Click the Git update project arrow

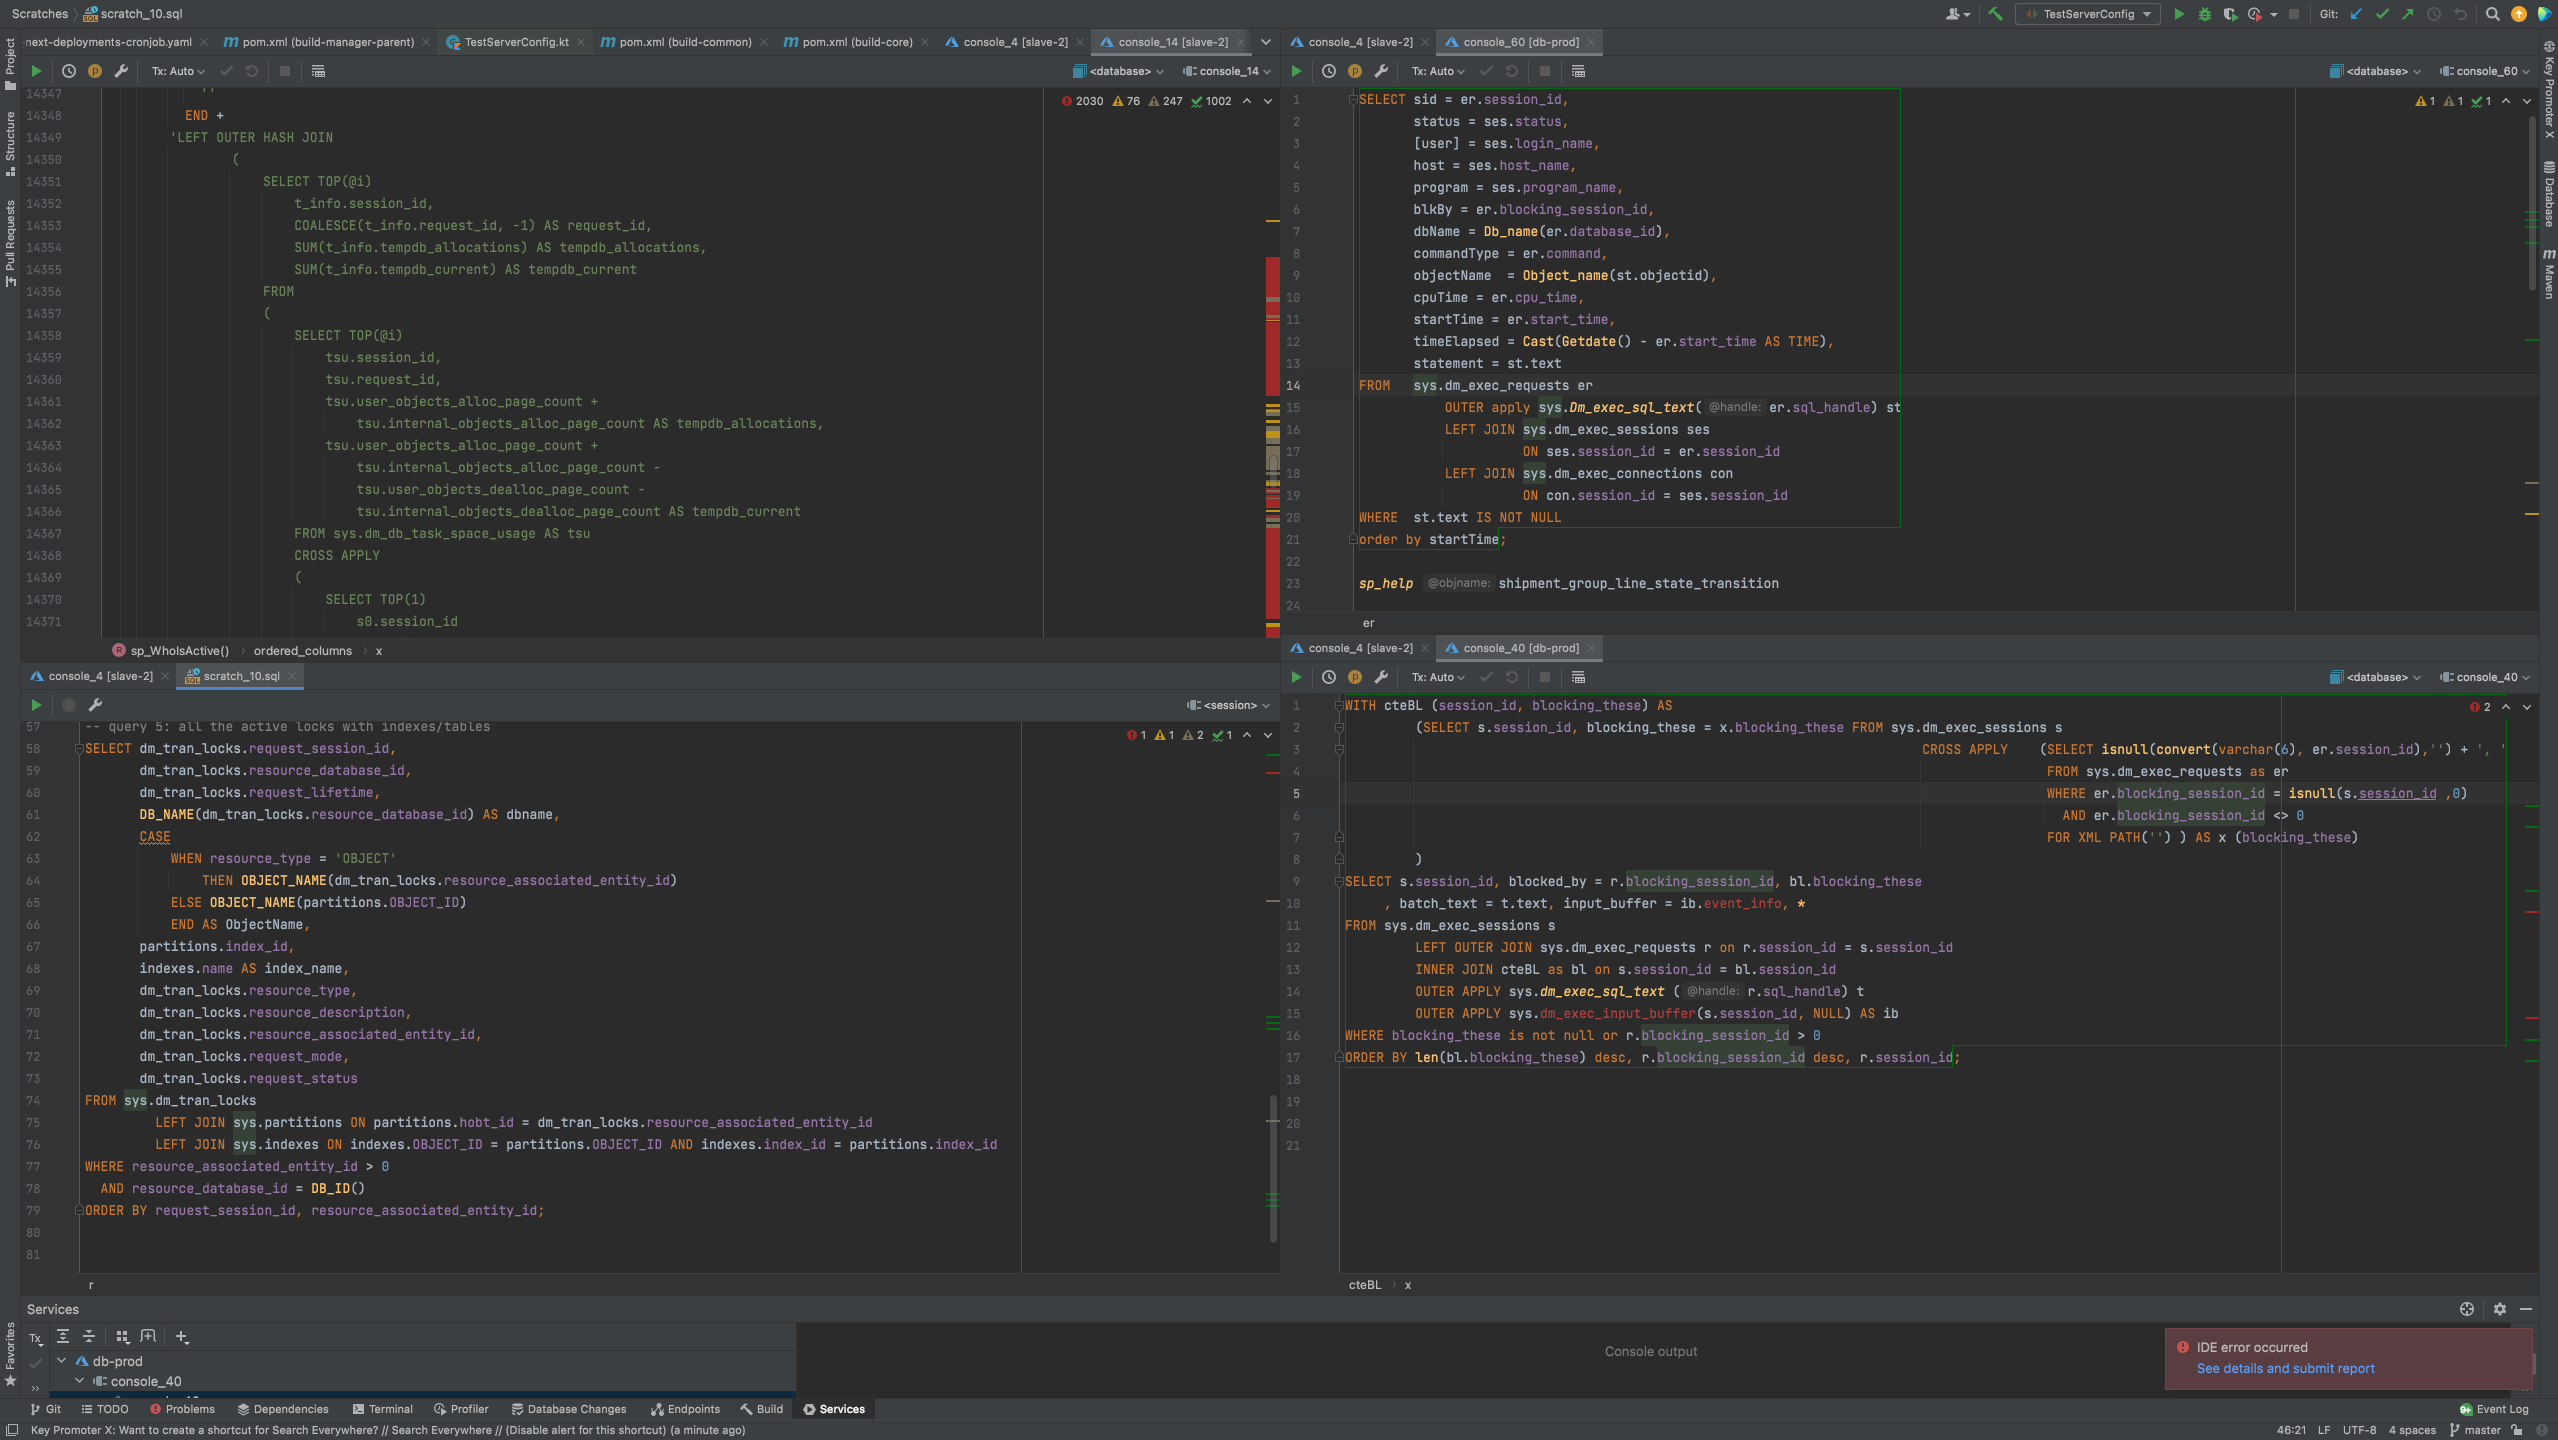(2356, 14)
